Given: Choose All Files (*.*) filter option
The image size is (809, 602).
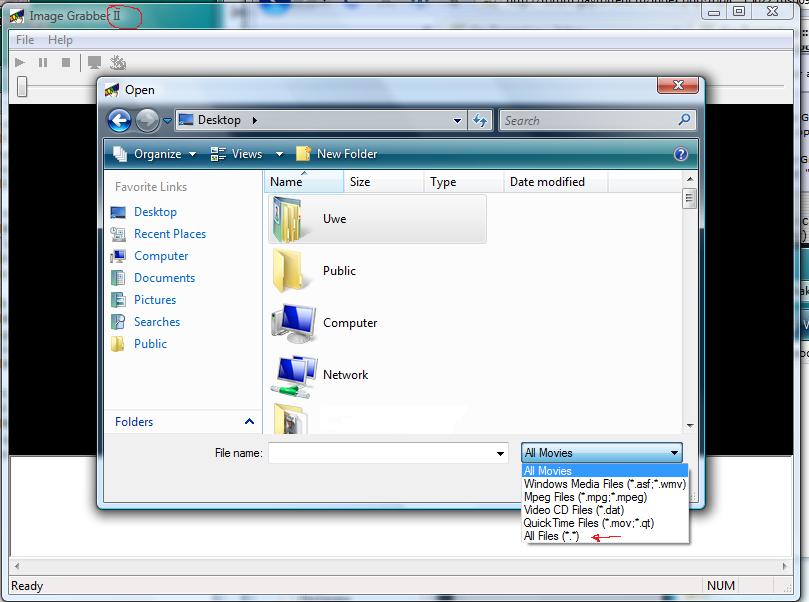Looking at the screenshot, I should point(551,536).
